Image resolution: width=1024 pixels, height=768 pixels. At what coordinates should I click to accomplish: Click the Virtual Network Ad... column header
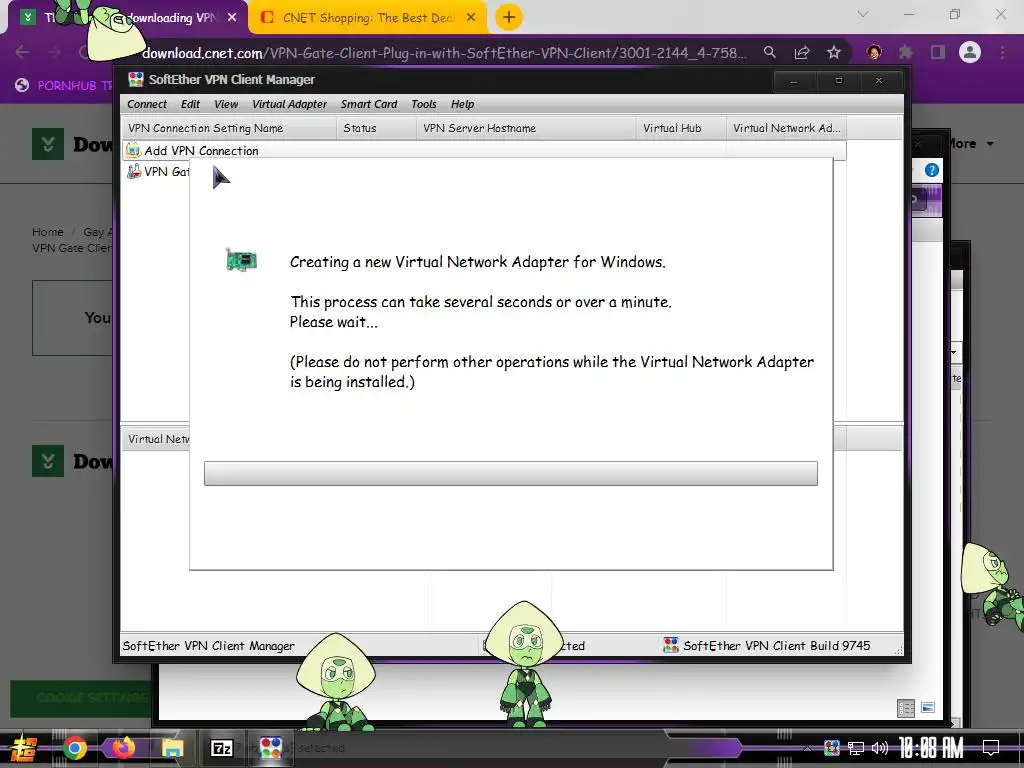coord(787,129)
